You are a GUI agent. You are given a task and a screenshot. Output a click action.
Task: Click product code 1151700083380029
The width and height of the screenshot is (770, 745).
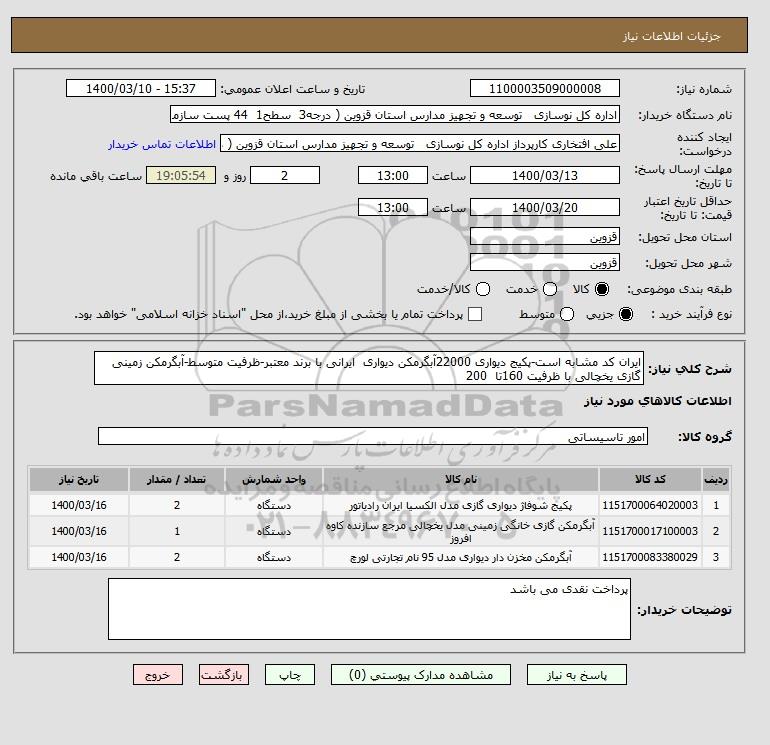click(650, 557)
